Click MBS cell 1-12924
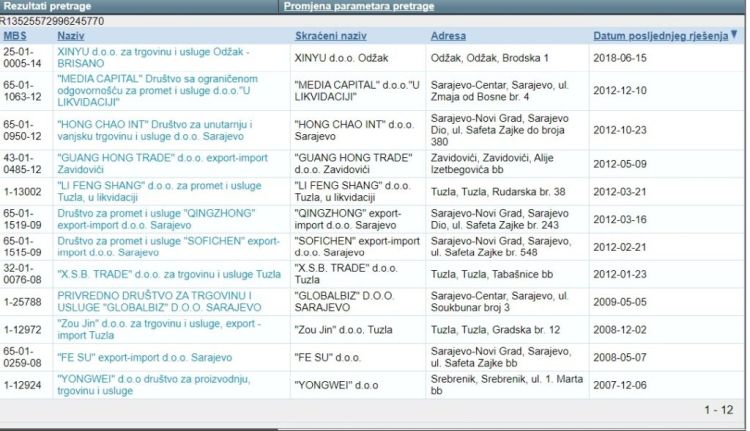Image resolution: width=750 pixels, height=431 pixels. pyautogui.click(x=22, y=386)
